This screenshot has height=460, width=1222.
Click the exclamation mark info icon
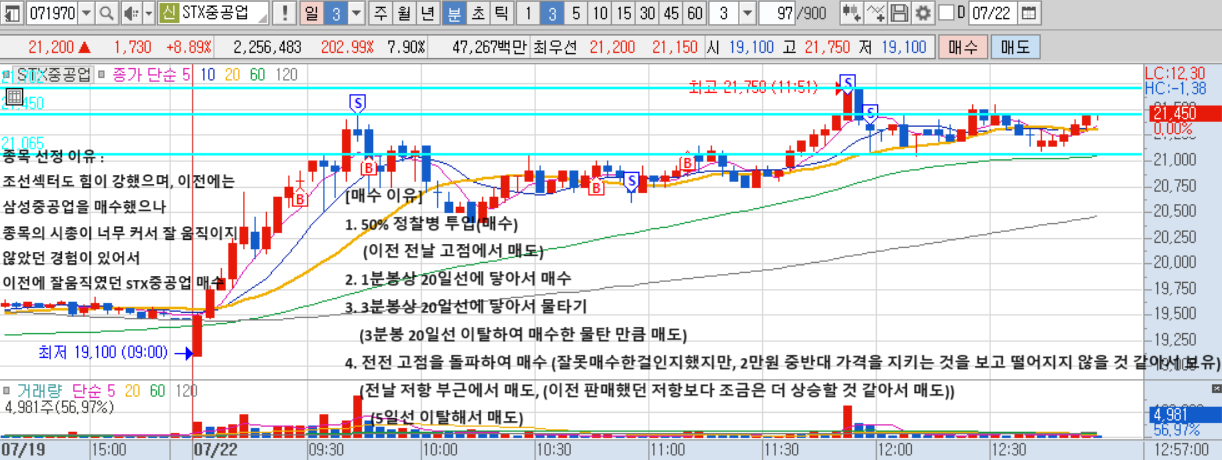click(x=287, y=14)
